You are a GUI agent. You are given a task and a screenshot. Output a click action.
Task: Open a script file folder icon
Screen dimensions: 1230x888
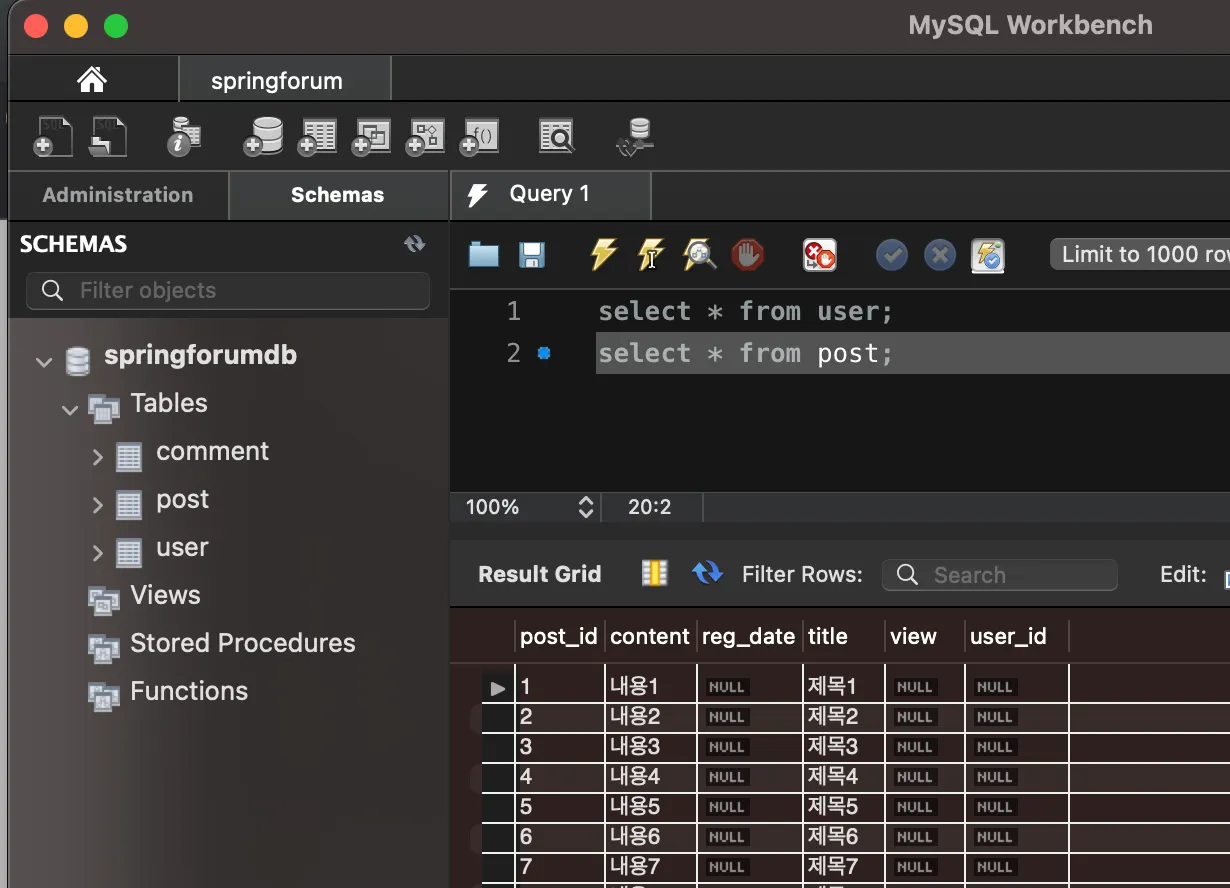pyautogui.click(x=484, y=255)
